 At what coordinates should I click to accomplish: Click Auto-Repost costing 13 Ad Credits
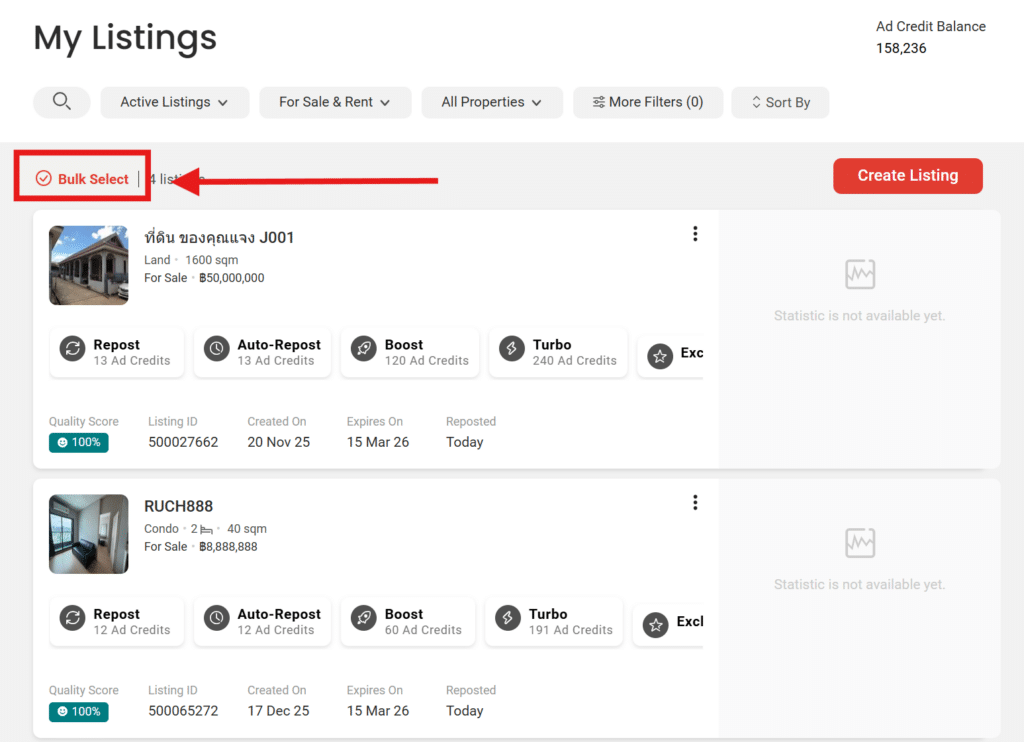(x=262, y=353)
